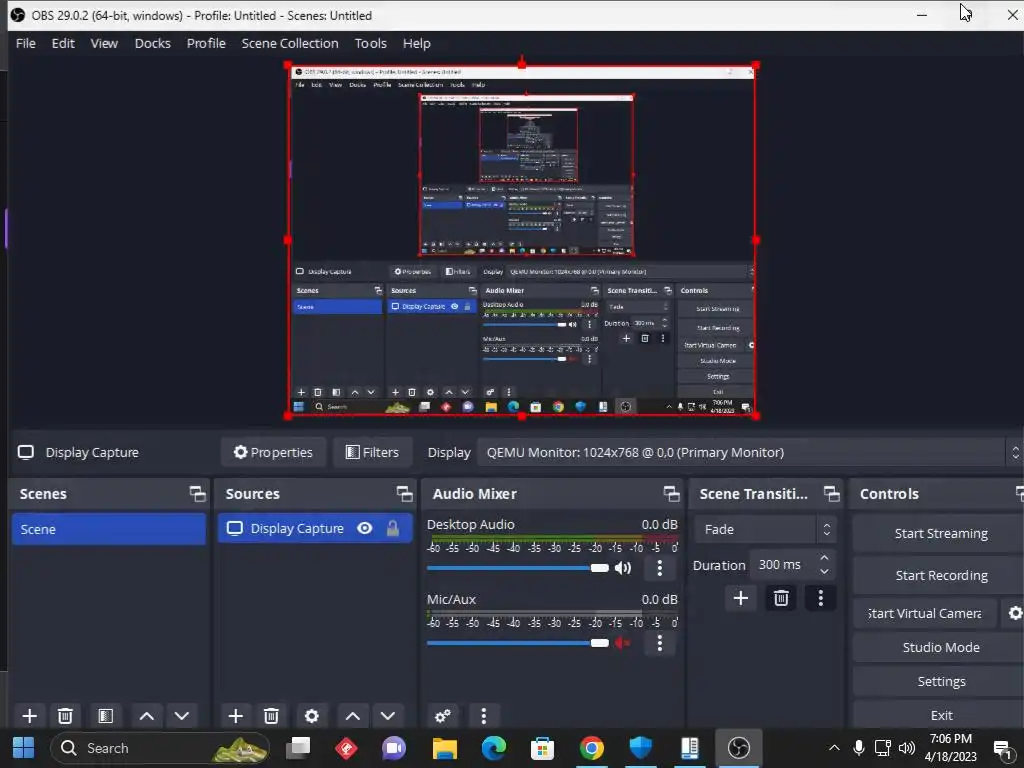Click the Duration 300 ms field
Viewport: 1024px width, 768px height.
782,565
